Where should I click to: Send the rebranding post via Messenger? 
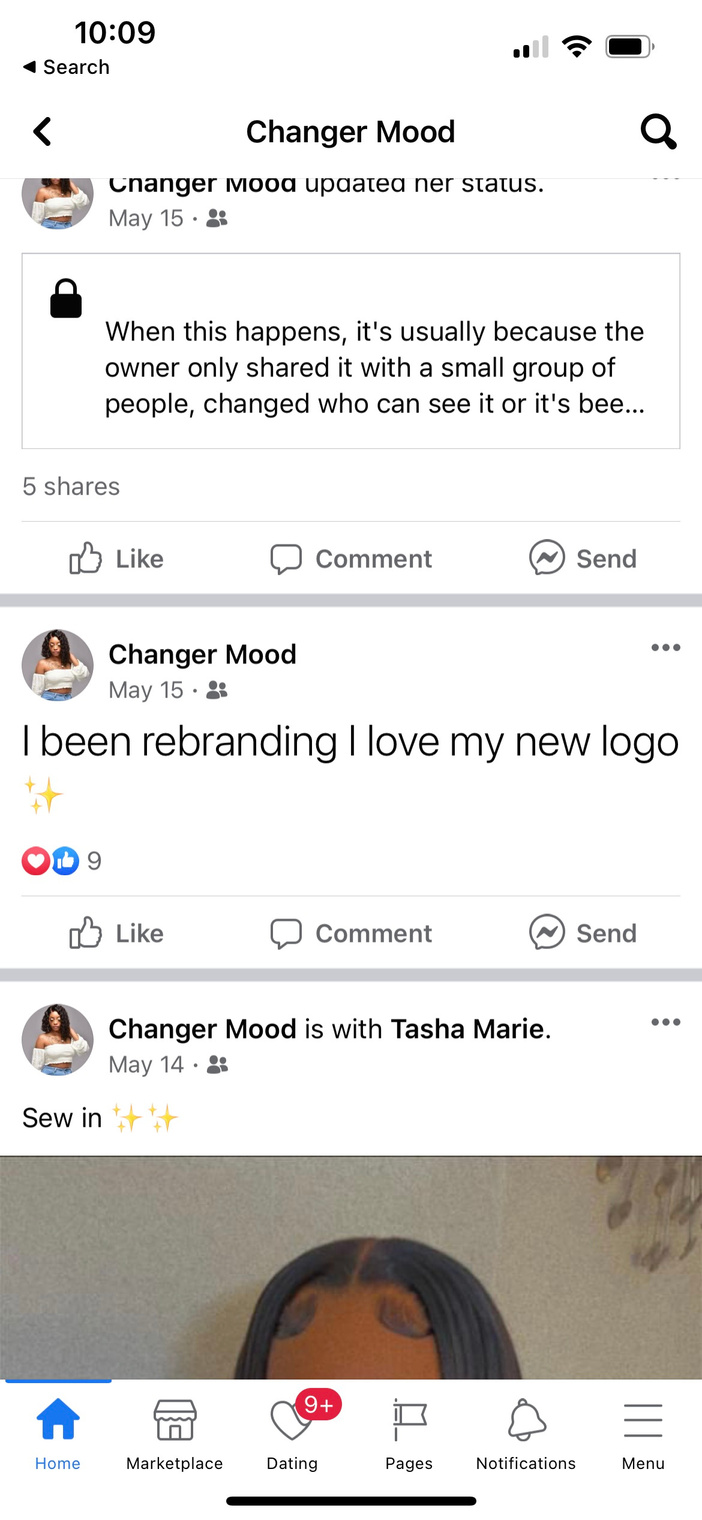583,933
